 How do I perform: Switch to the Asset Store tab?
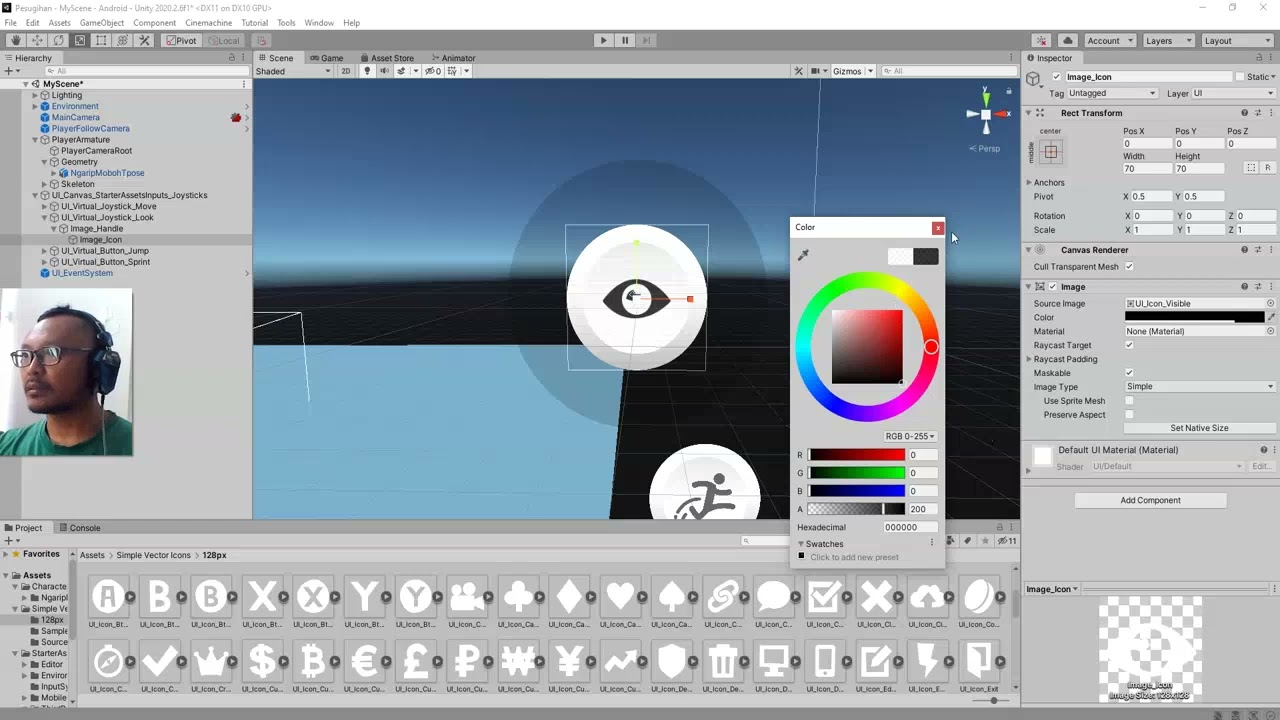click(386, 58)
